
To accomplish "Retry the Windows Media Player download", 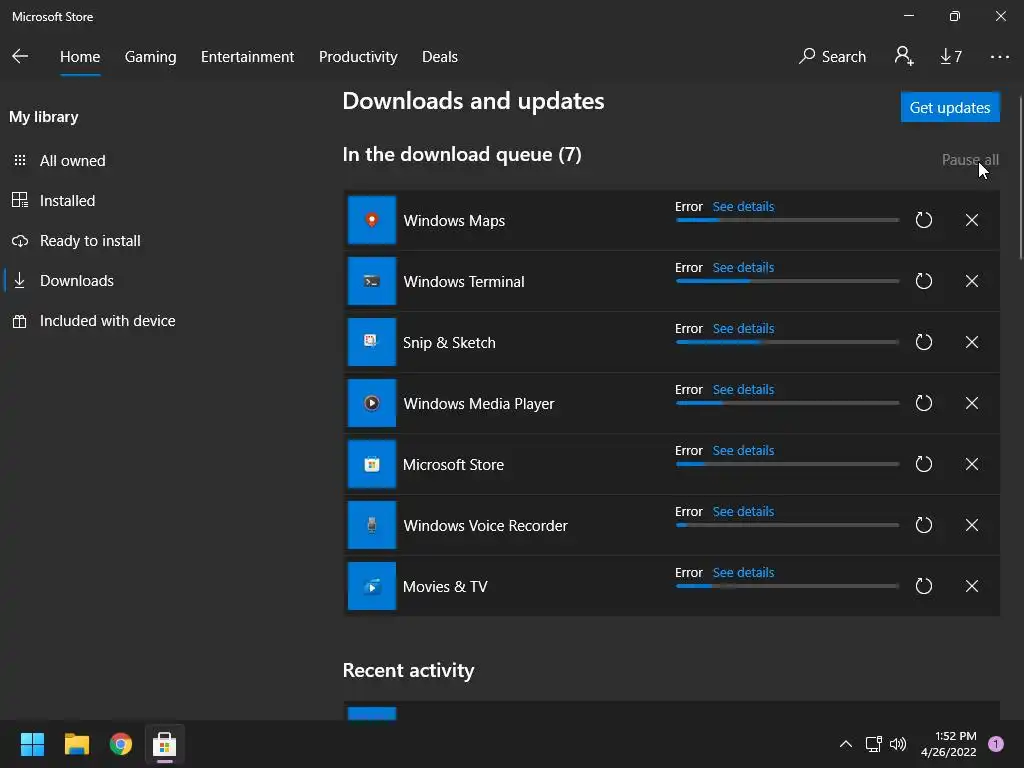I will [x=923, y=403].
